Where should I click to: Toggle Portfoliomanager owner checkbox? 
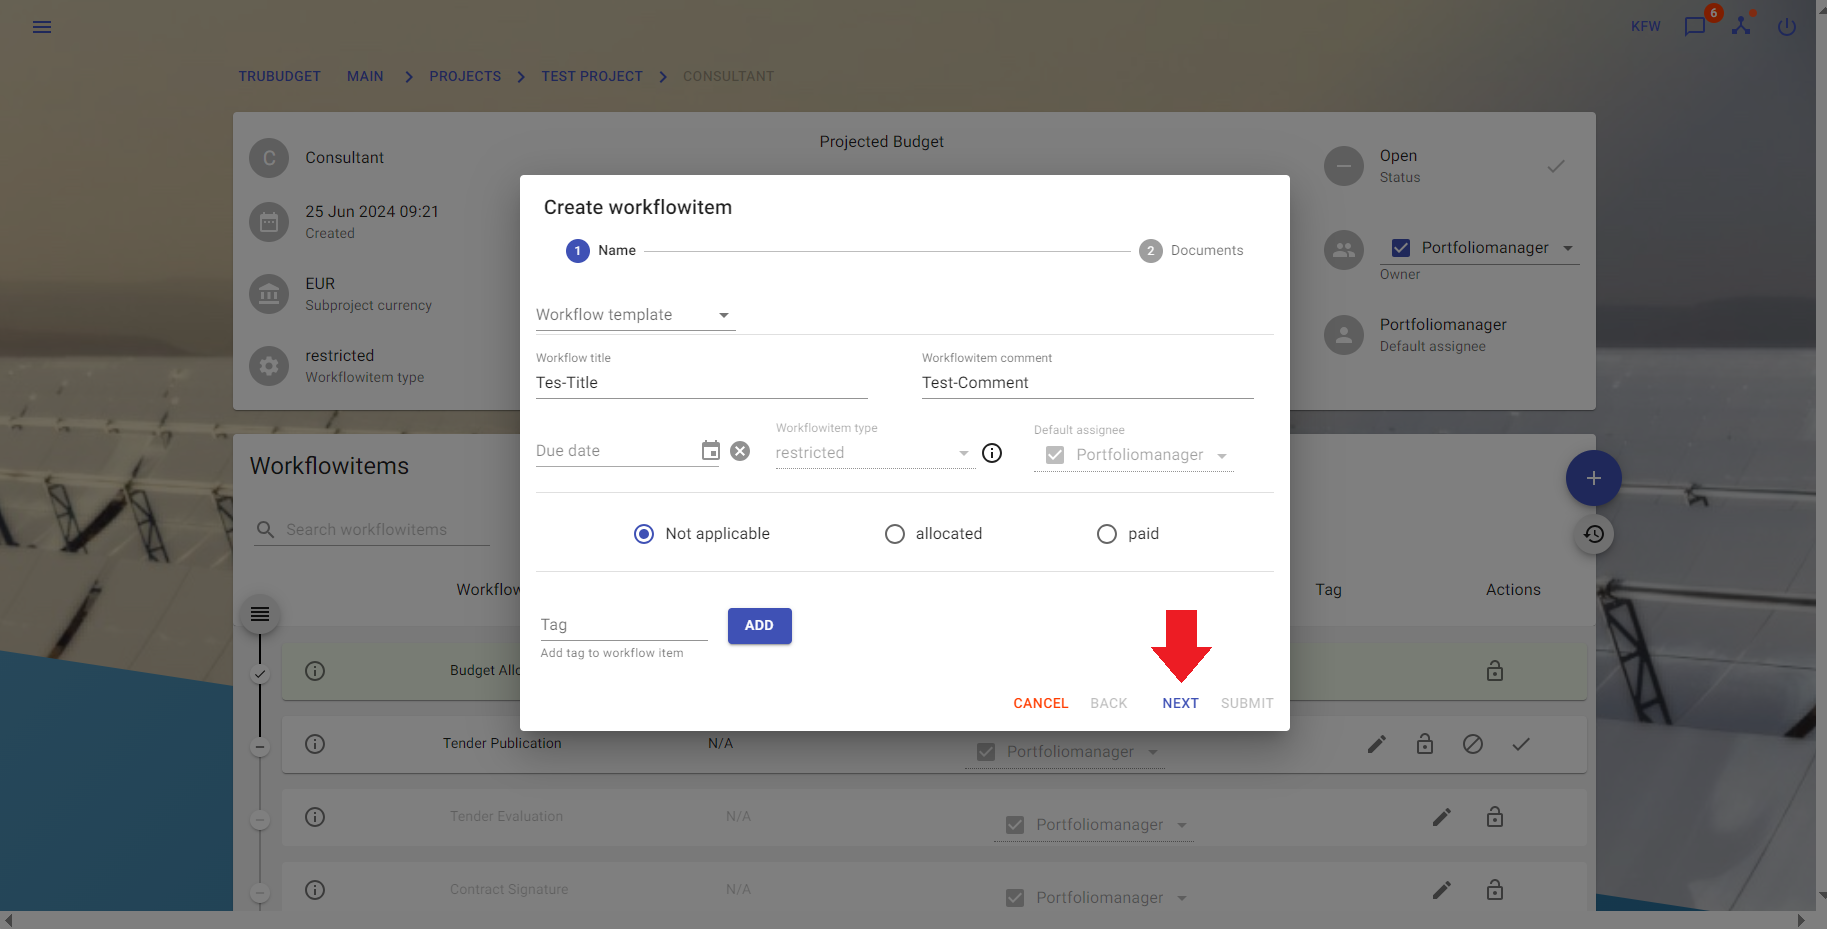(1401, 248)
